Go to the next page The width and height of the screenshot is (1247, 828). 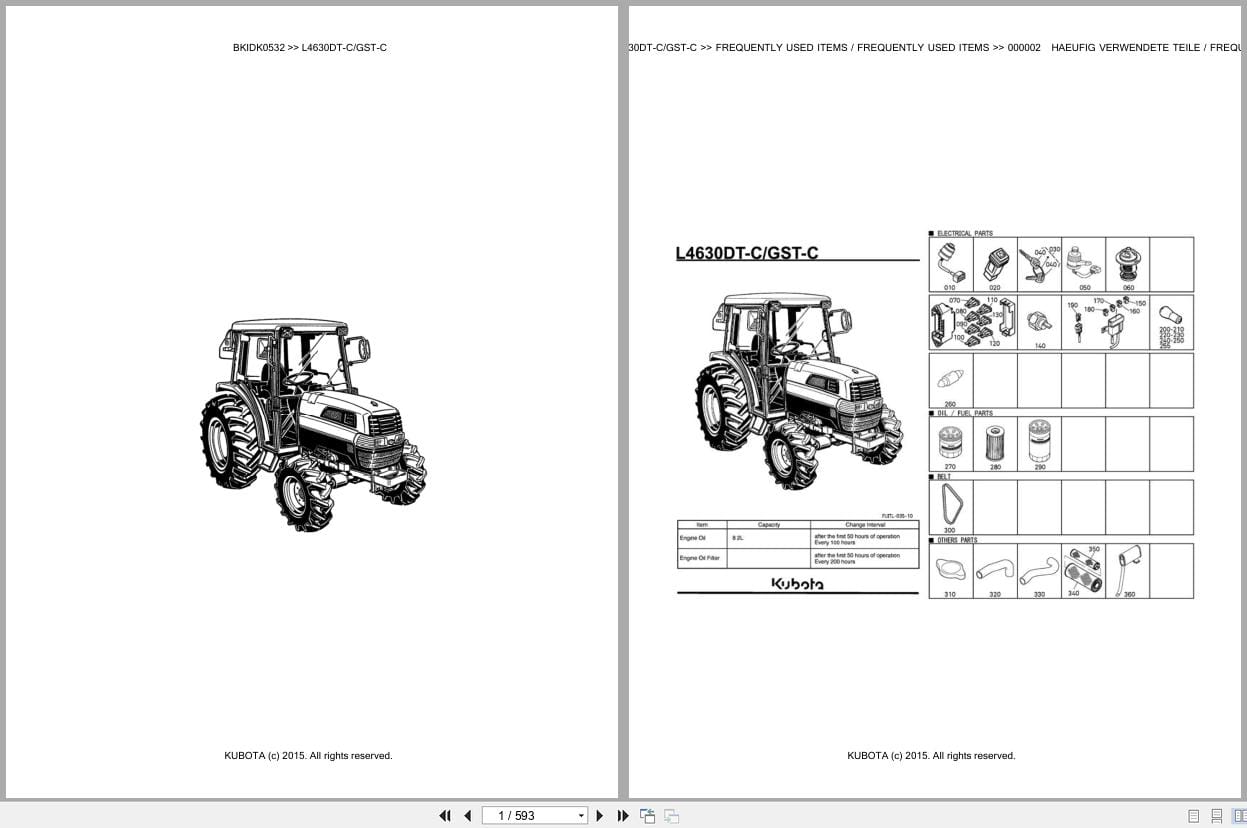pos(600,816)
